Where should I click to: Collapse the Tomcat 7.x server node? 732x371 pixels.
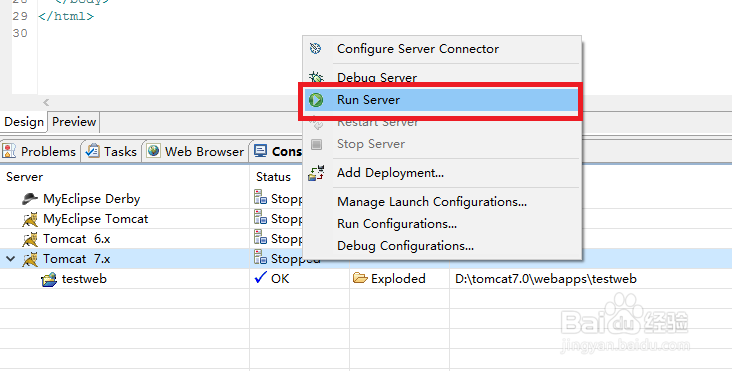(x=10, y=259)
